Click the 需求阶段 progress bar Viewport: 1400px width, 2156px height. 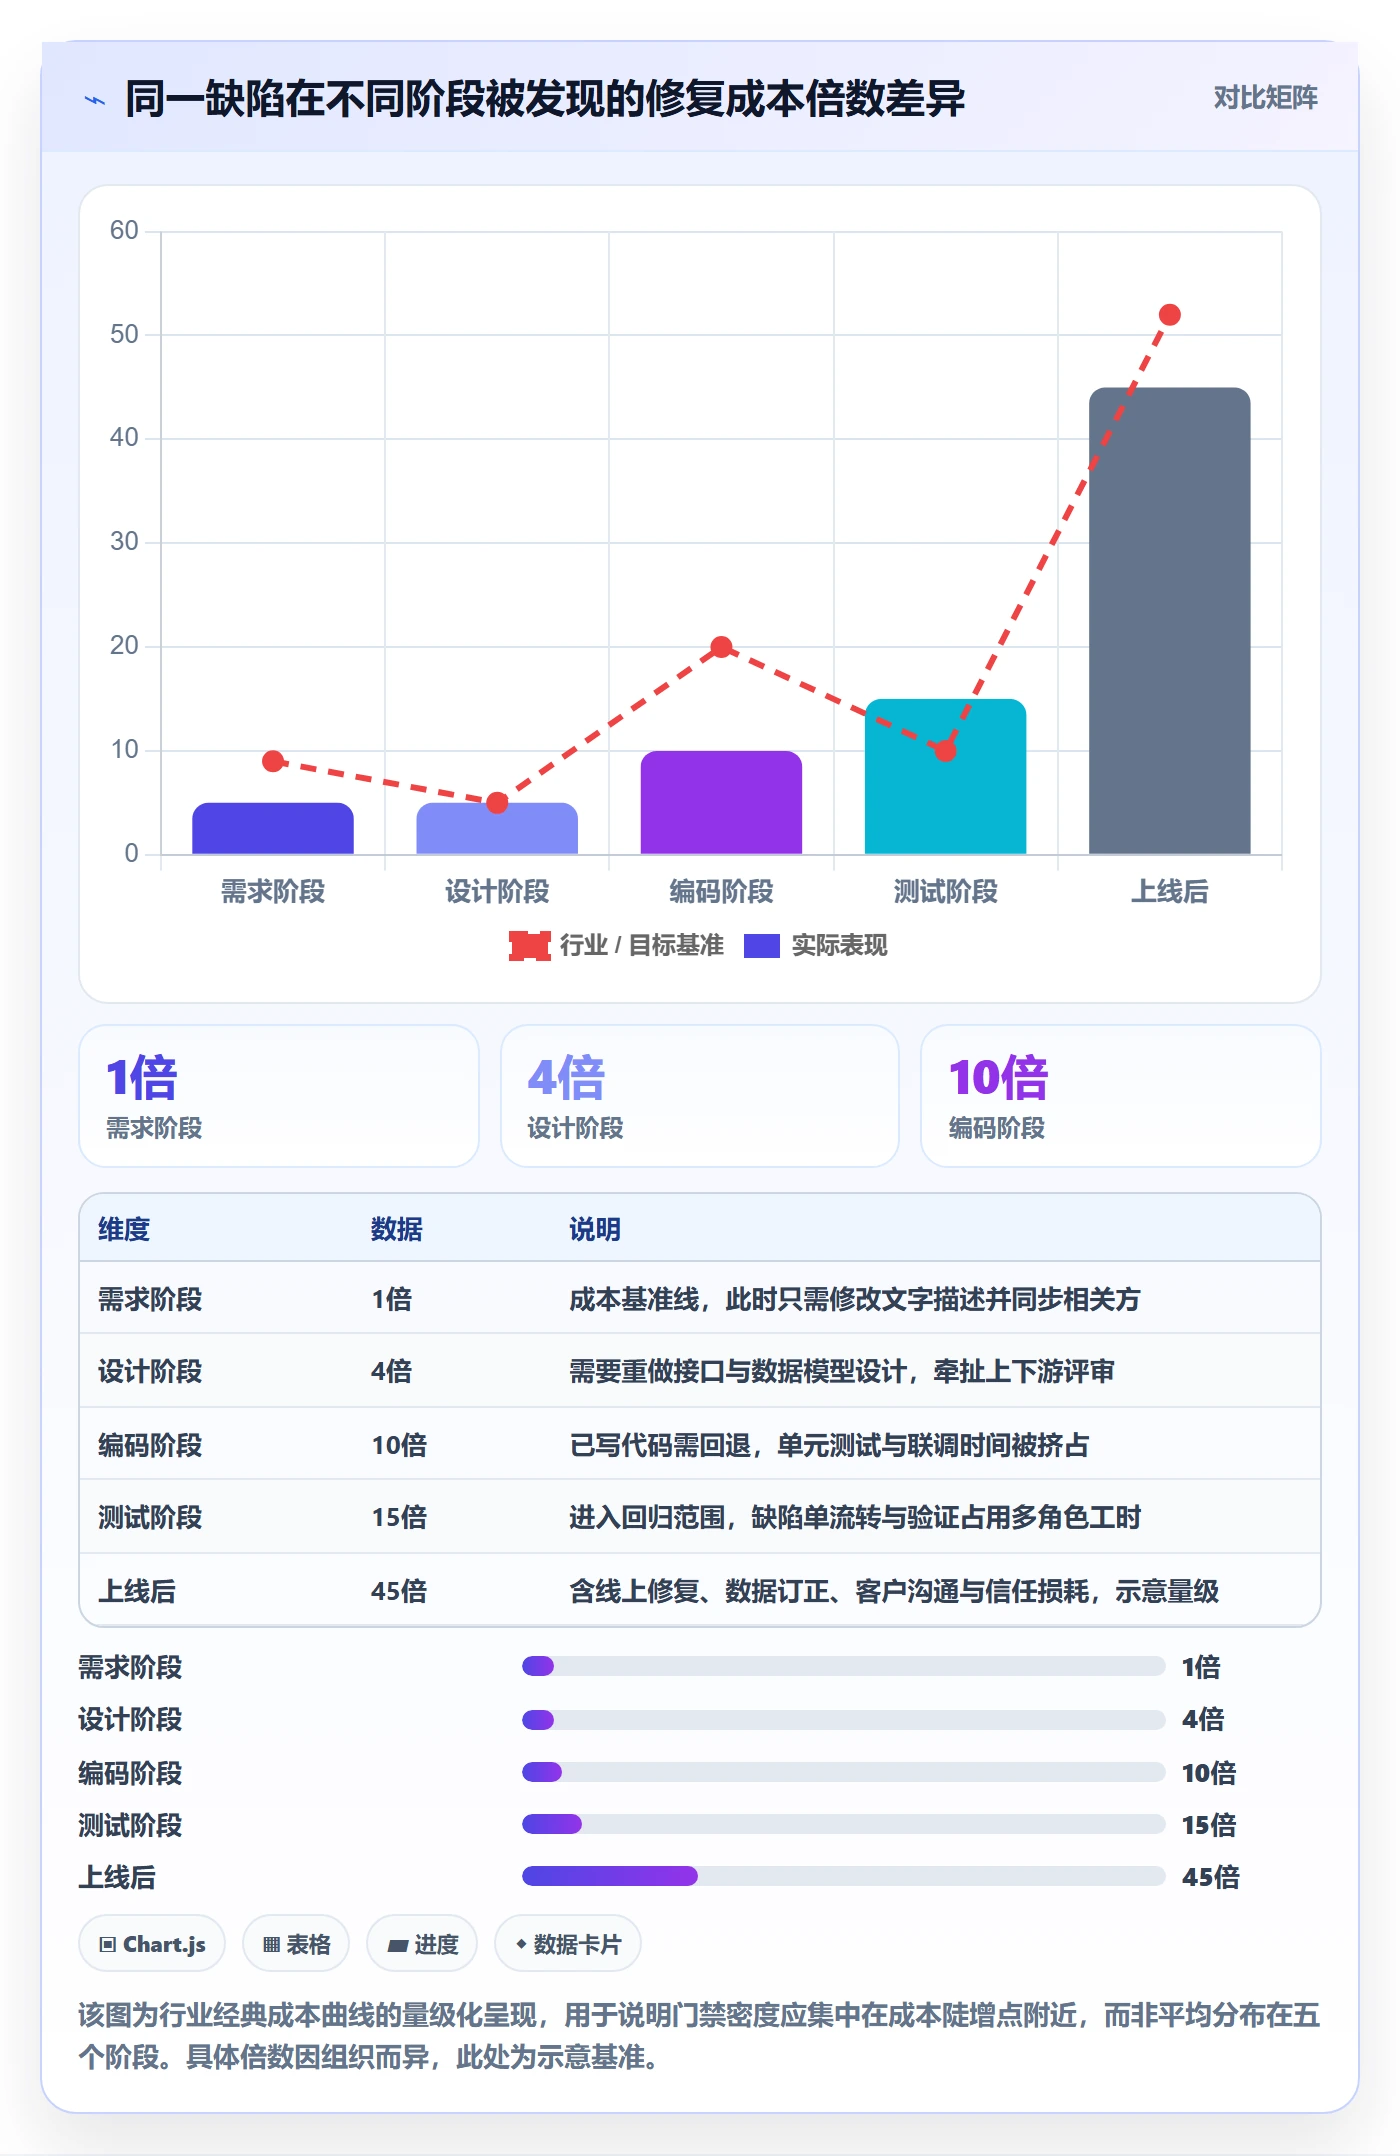point(844,1666)
